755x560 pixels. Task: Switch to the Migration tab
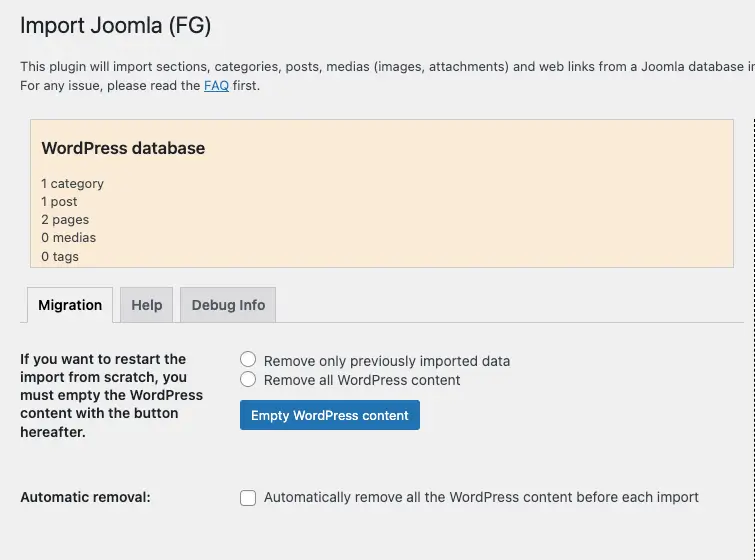coord(70,305)
